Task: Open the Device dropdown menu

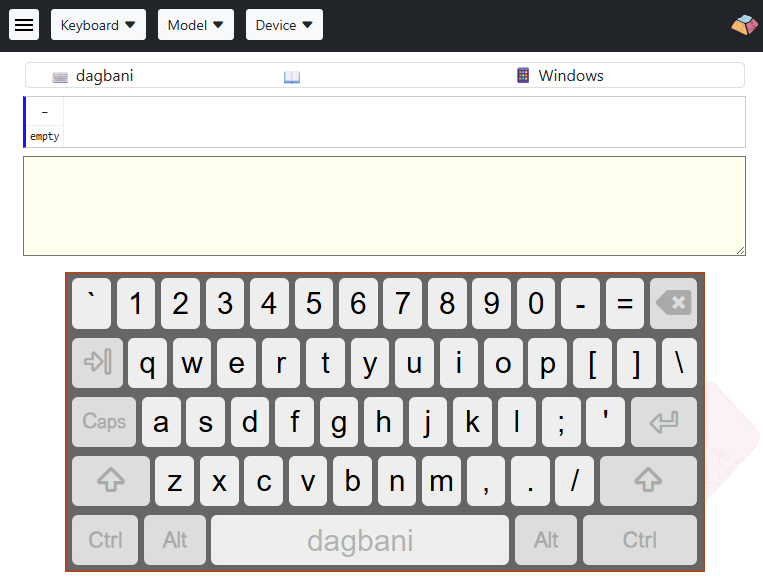Action: [284, 25]
